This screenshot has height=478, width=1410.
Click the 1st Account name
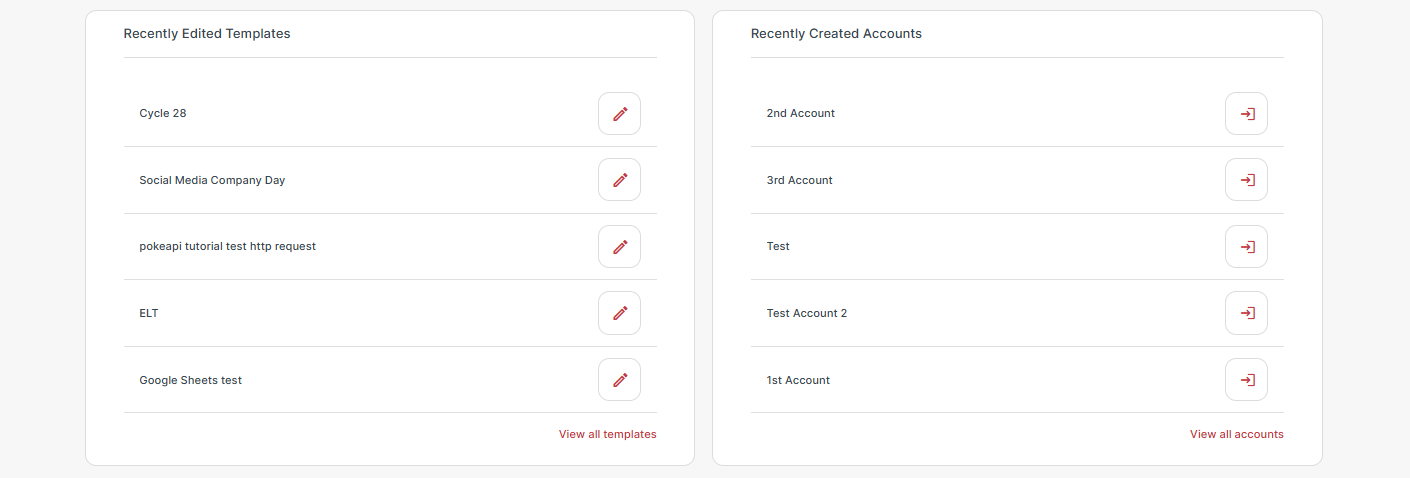pyautogui.click(x=798, y=380)
